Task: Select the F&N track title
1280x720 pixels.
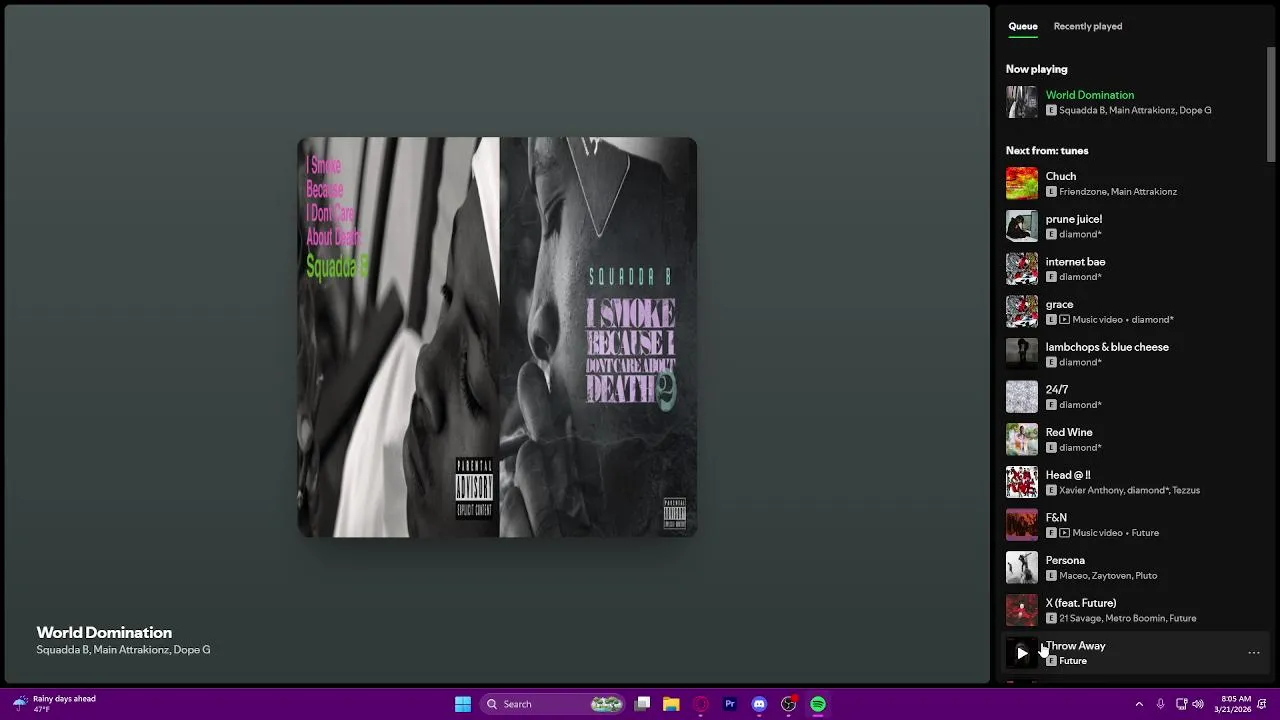Action: coord(1056,518)
